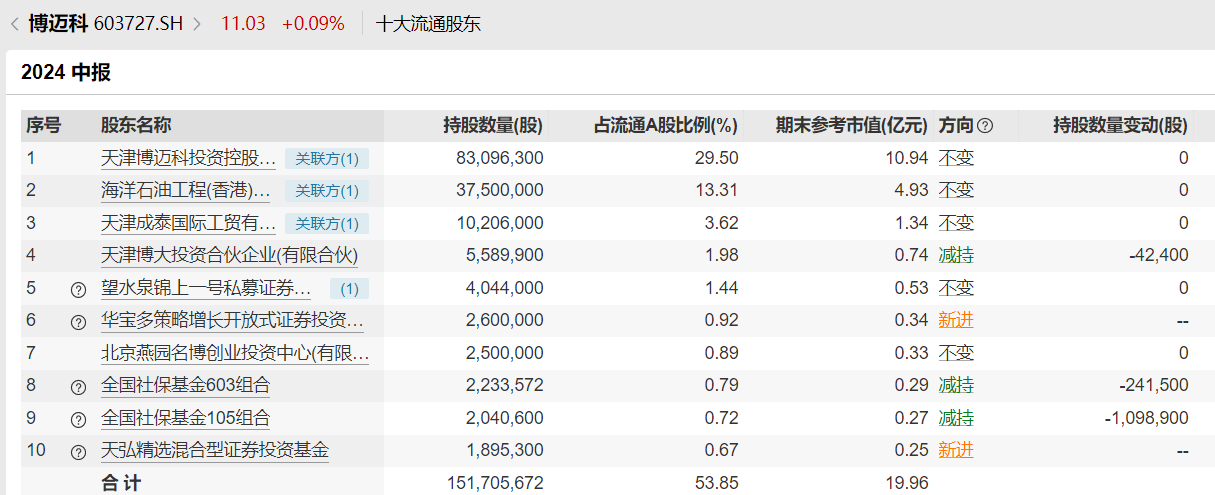Viewport: 1215px width, 495px height.
Task: Sort by 占流通A股比例(%) column header
Action: [x=666, y=126]
